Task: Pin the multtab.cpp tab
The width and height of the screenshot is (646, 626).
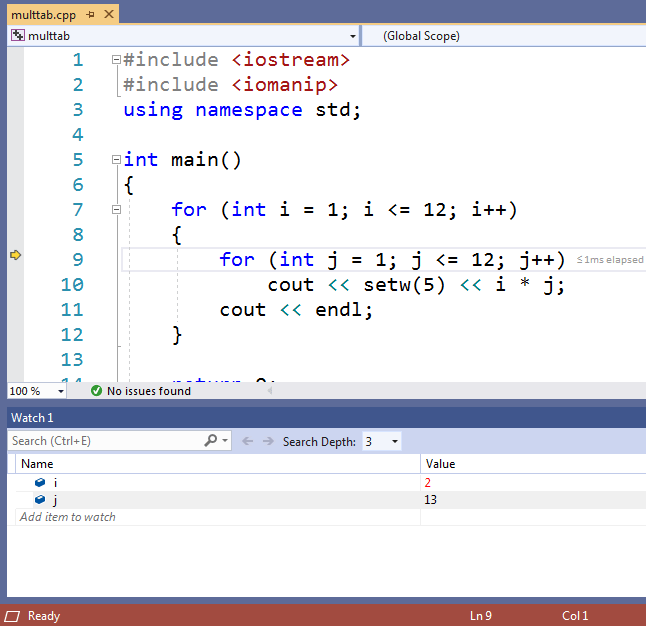Action: coord(91,15)
